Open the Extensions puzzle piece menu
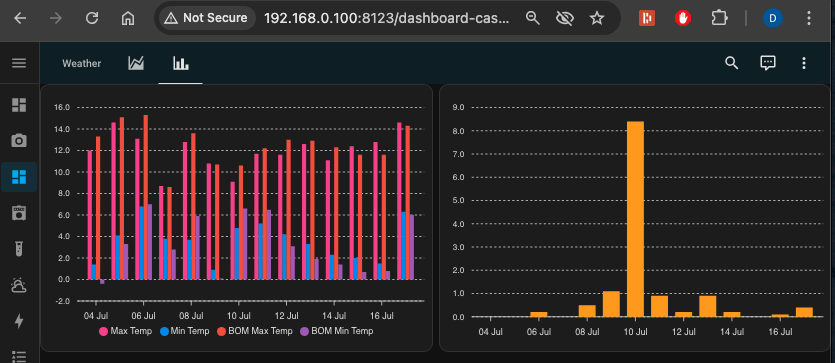835x363 pixels. pos(719,19)
